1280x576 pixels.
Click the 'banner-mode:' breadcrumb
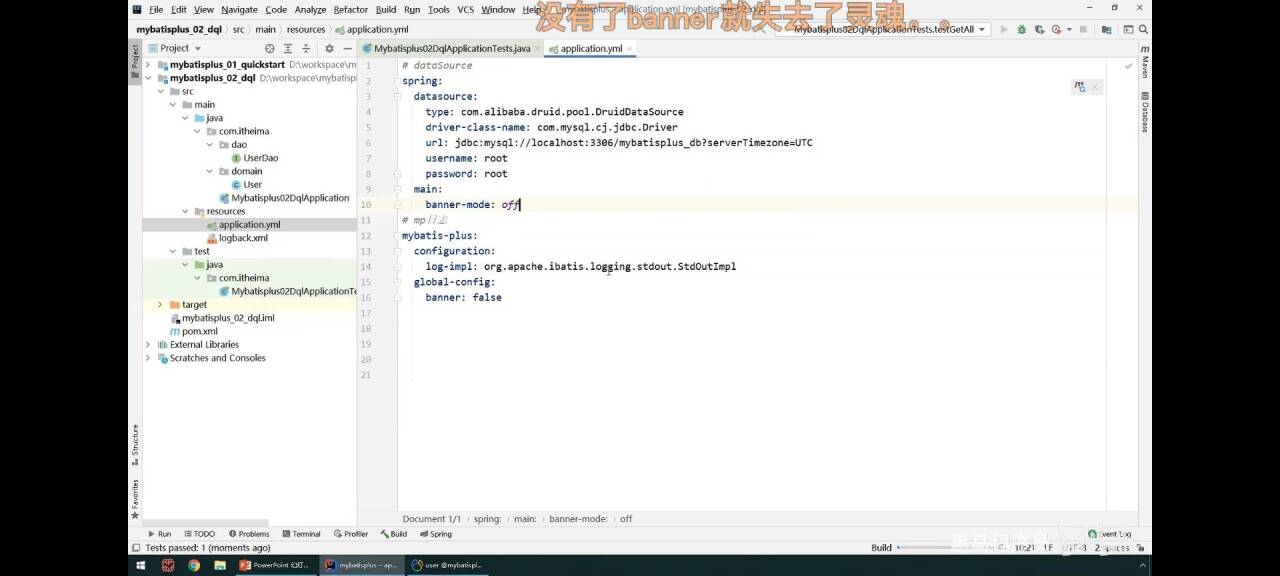[x=578, y=519]
